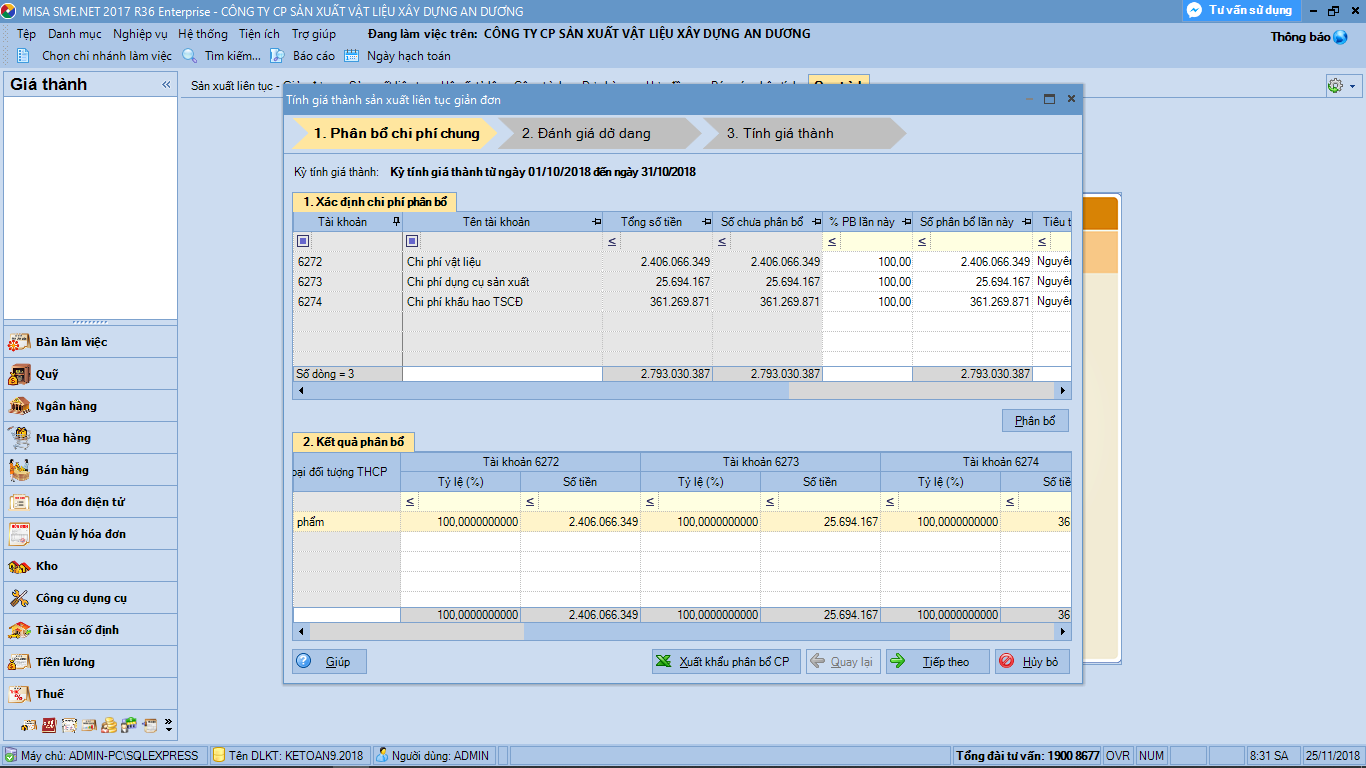The image size is (1366, 768).
Task: Click horizontal scrollbar of allocation results grid
Action: click(x=681, y=632)
